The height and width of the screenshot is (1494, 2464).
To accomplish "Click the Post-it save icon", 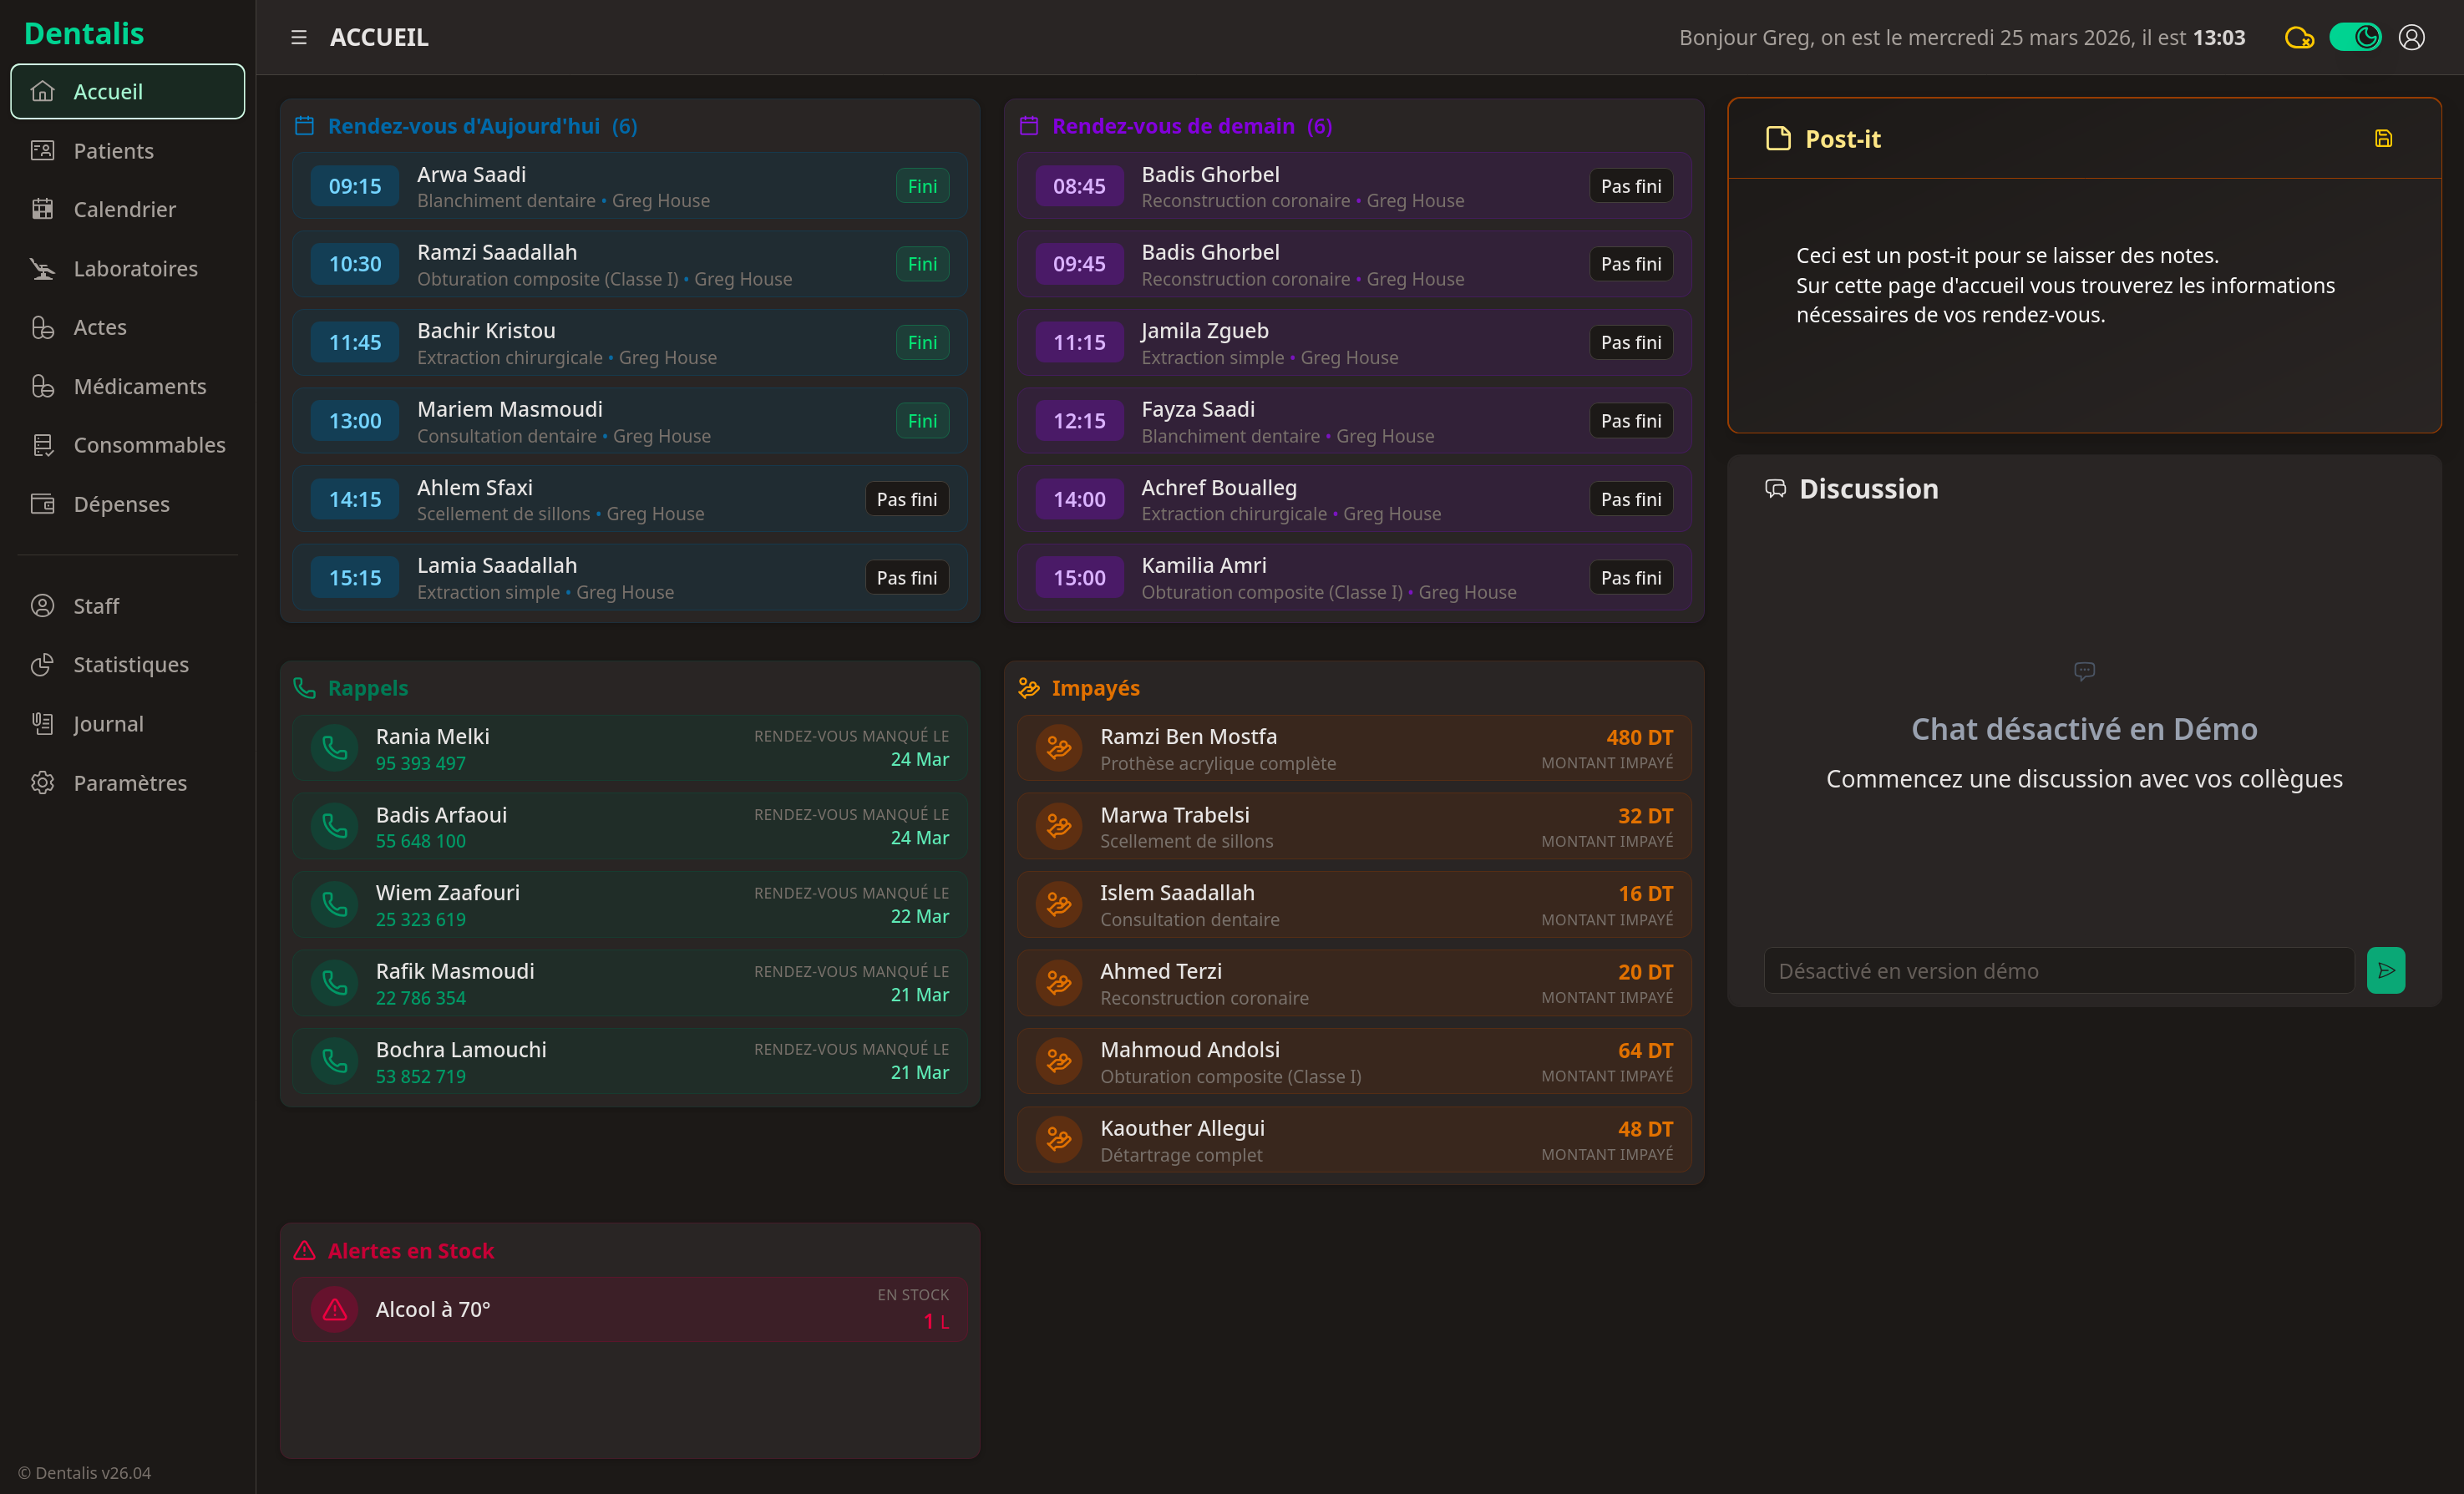I will [x=2383, y=139].
